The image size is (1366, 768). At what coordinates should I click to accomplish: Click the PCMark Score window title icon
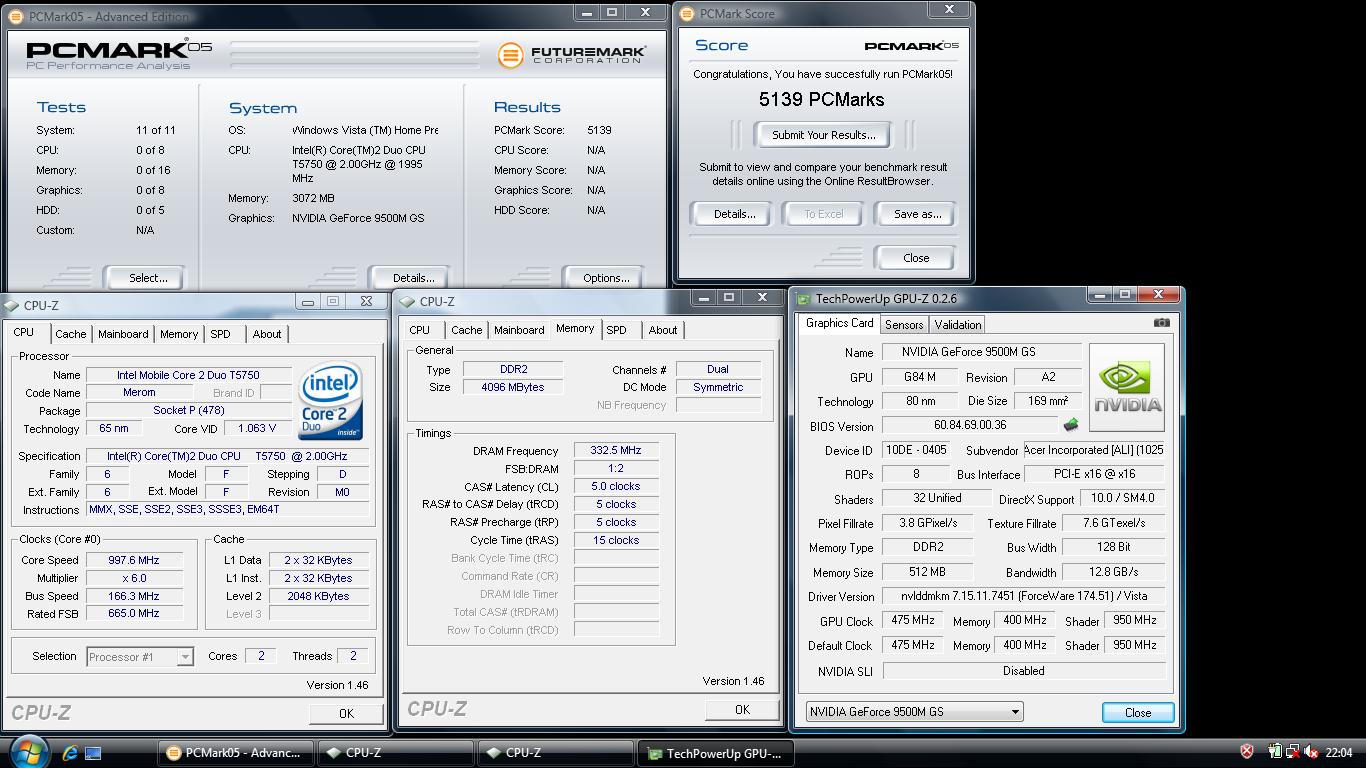688,14
